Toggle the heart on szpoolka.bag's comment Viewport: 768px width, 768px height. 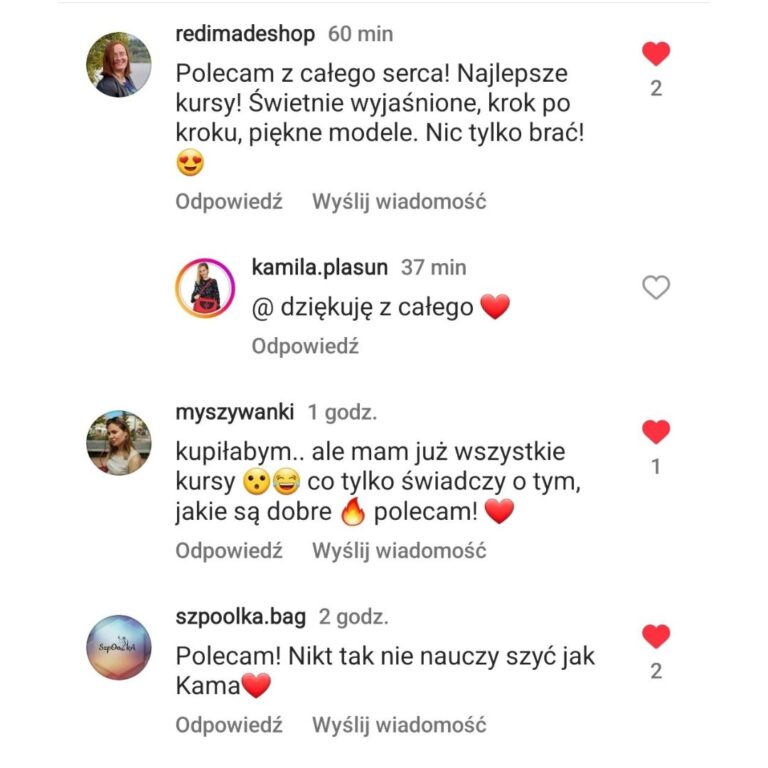click(x=656, y=636)
